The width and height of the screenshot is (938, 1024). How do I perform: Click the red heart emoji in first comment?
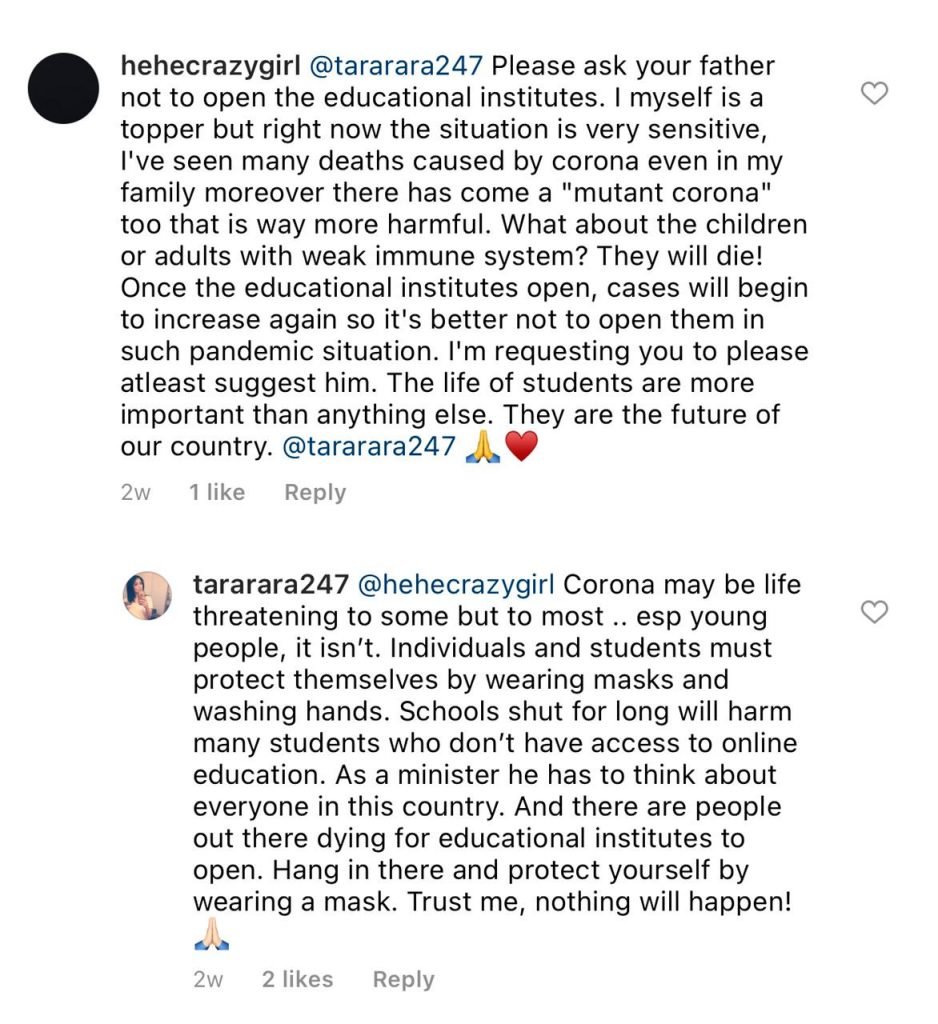(x=521, y=447)
